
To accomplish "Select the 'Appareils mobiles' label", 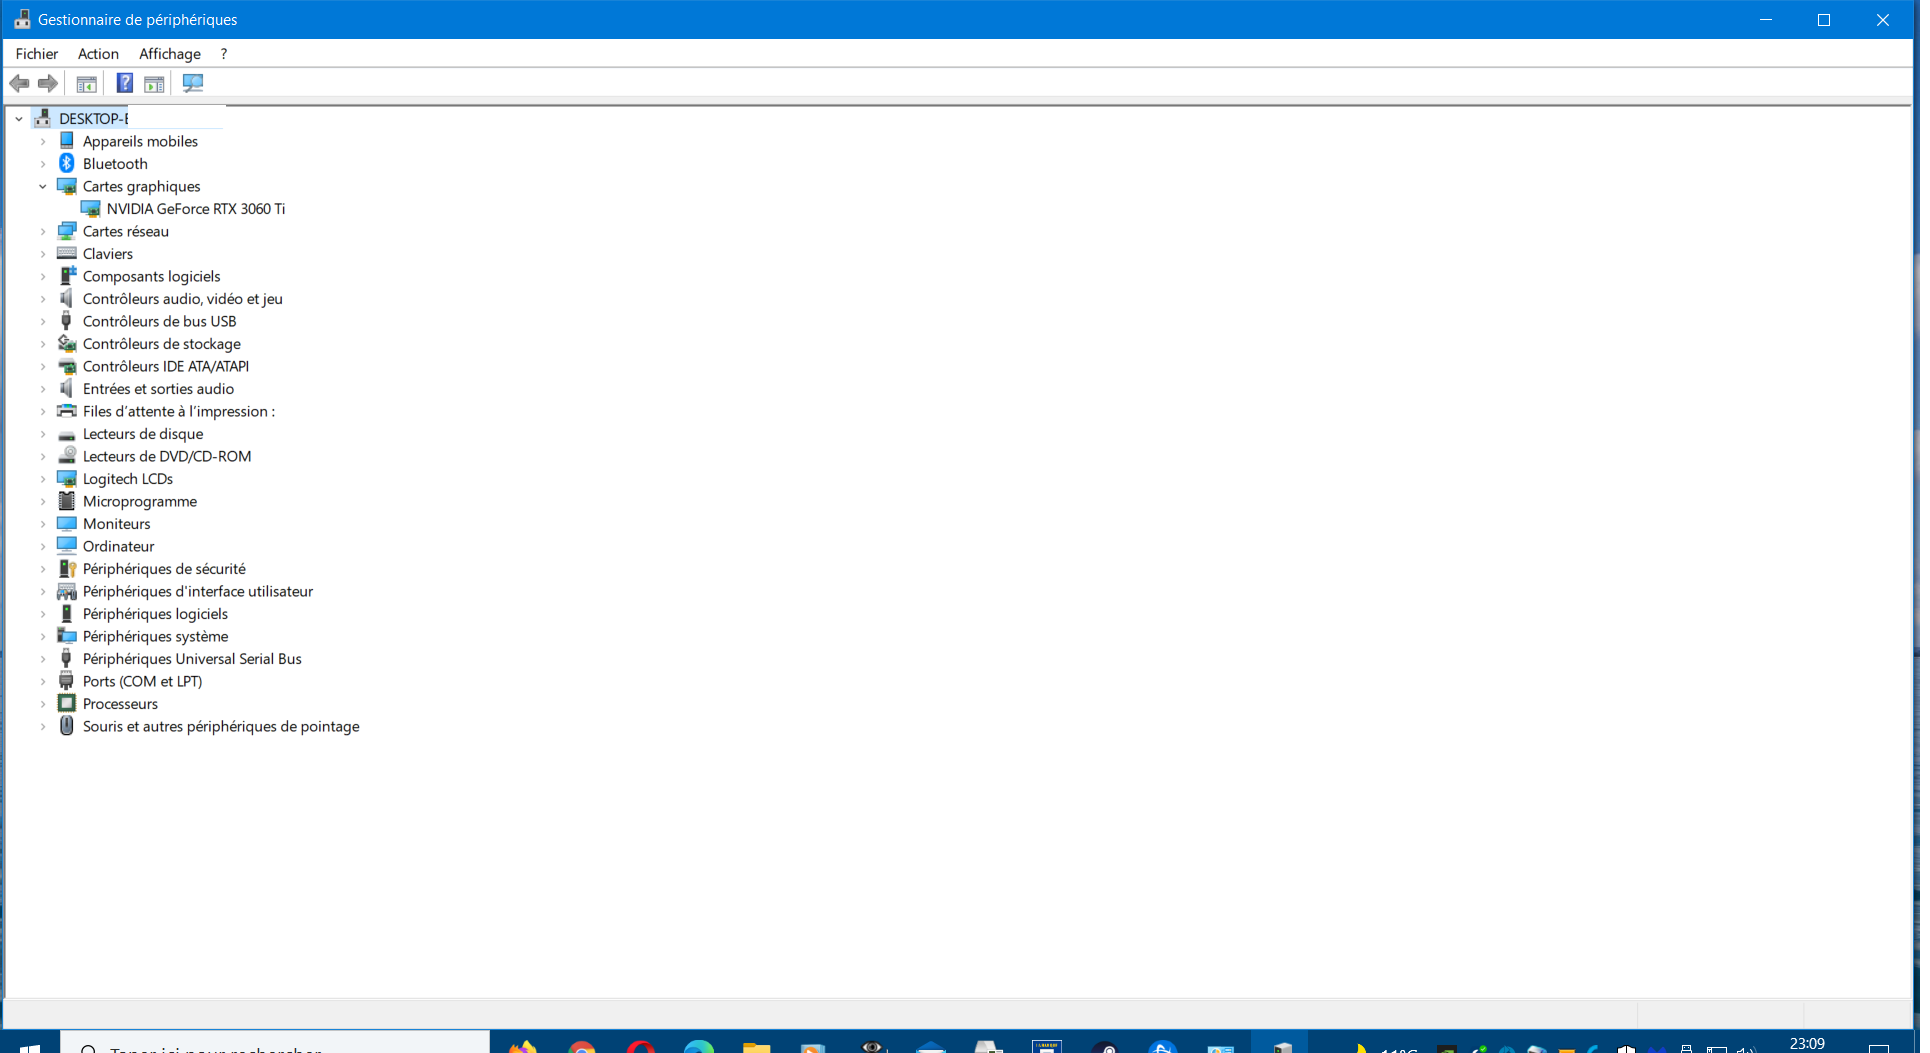I will click(x=140, y=142).
